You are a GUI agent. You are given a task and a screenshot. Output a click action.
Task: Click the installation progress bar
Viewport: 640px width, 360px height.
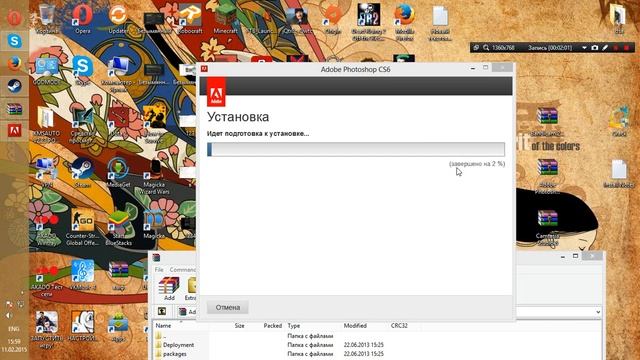[x=356, y=149]
